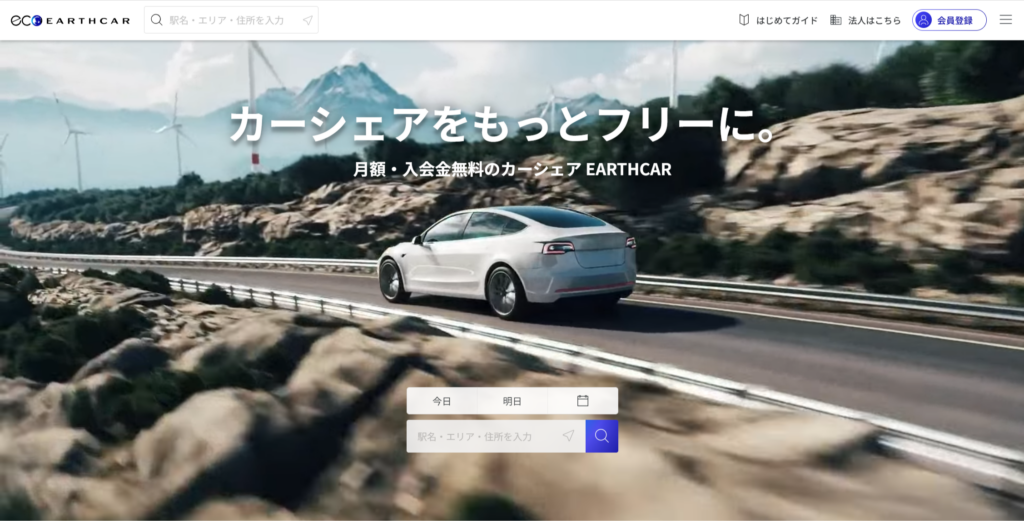Click the white car in the hero image
This screenshot has width=1024, height=521.
click(510, 260)
